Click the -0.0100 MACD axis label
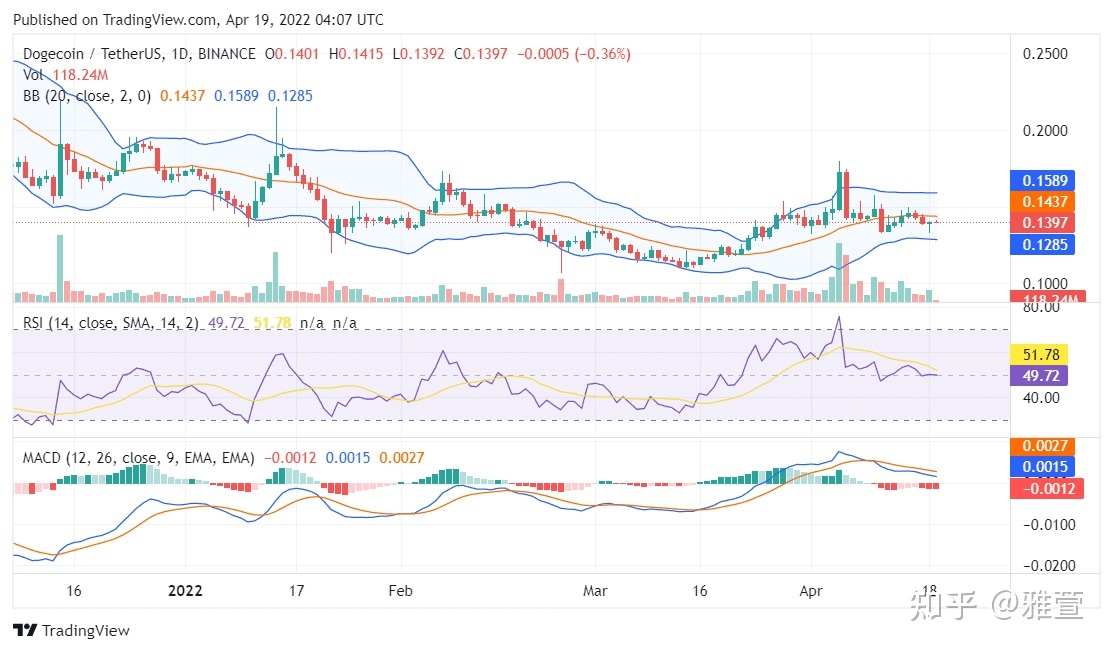This screenshot has width=1113, height=652. pos(1049,525)
